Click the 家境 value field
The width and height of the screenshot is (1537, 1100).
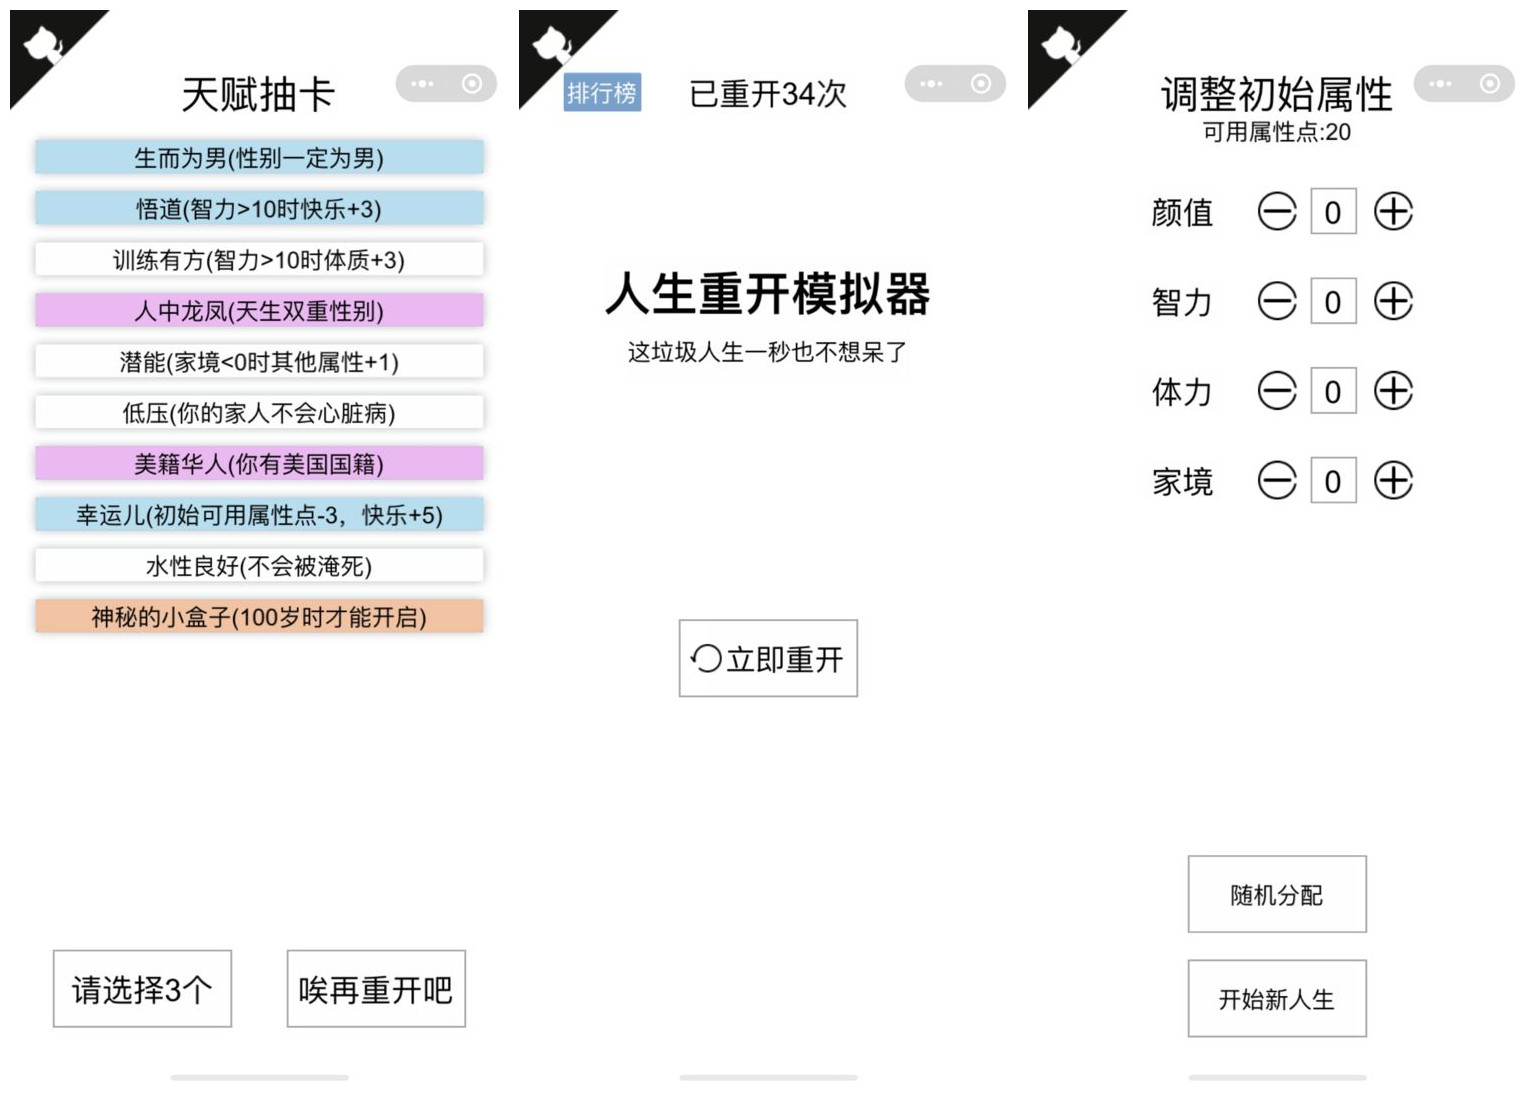point(1333,481)
